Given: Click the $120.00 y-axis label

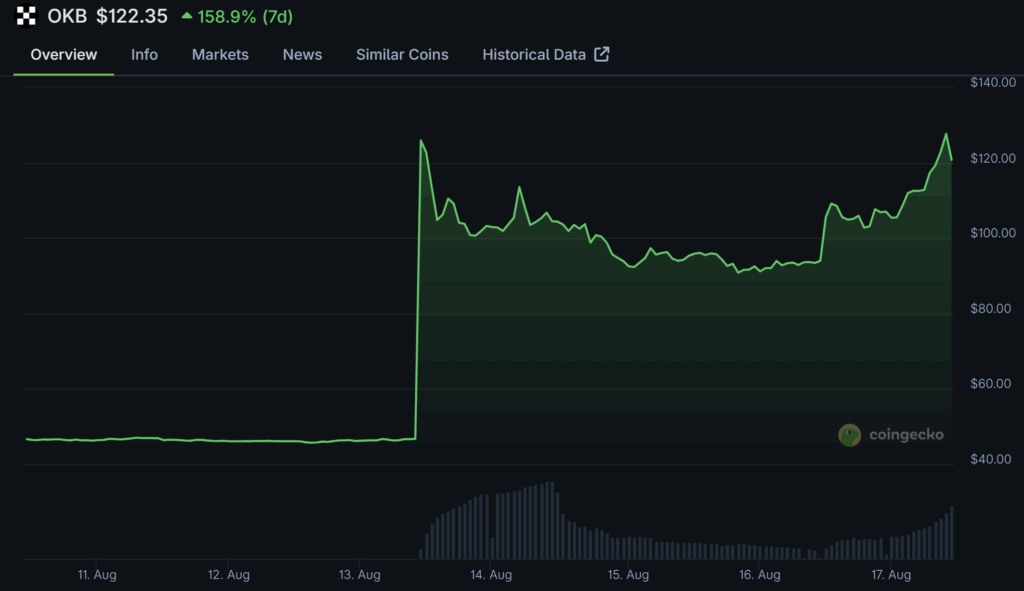Looking at the screenshot, I should [x=993, y=158].
